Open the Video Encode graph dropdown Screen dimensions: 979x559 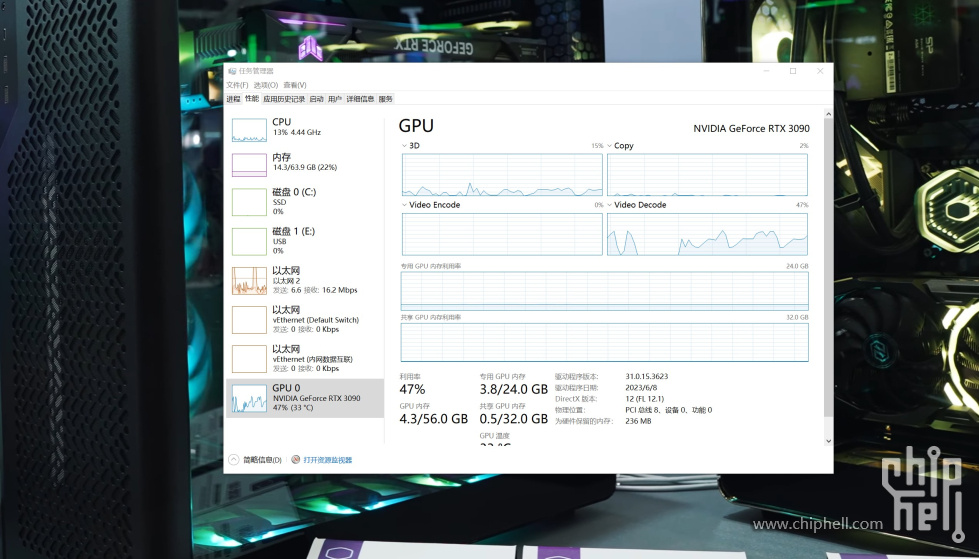tap(404, 205)
